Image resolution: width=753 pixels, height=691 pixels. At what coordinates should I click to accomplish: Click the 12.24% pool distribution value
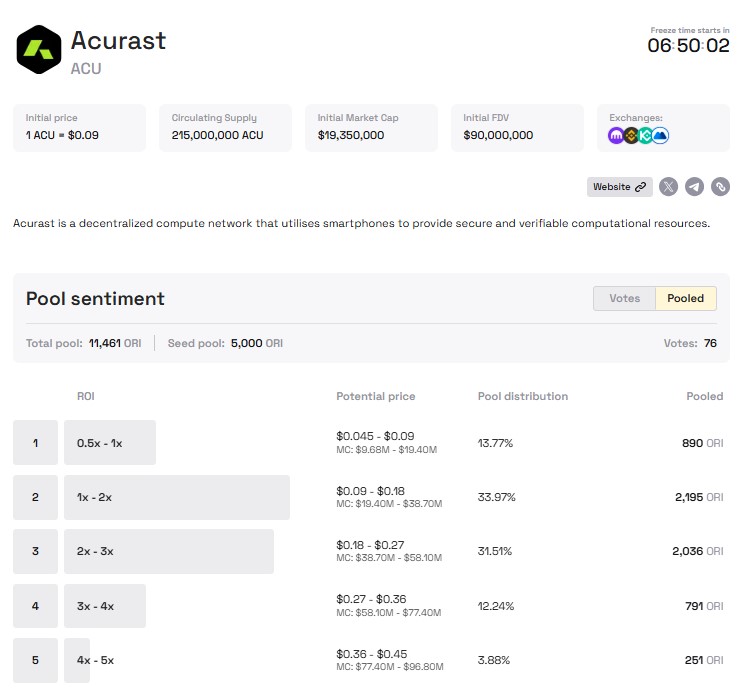tap(496, 606)
